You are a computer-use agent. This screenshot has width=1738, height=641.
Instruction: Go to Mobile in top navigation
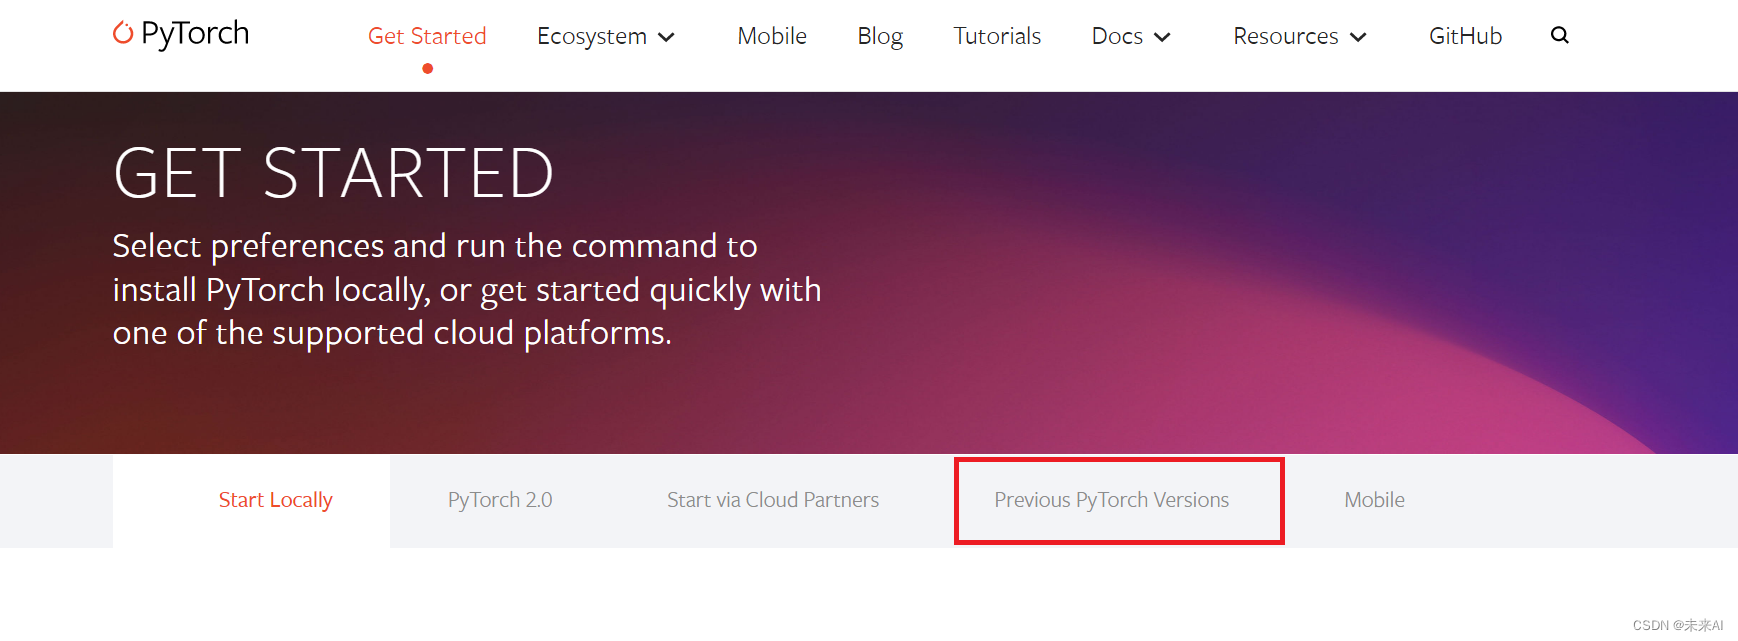[771, 36]
